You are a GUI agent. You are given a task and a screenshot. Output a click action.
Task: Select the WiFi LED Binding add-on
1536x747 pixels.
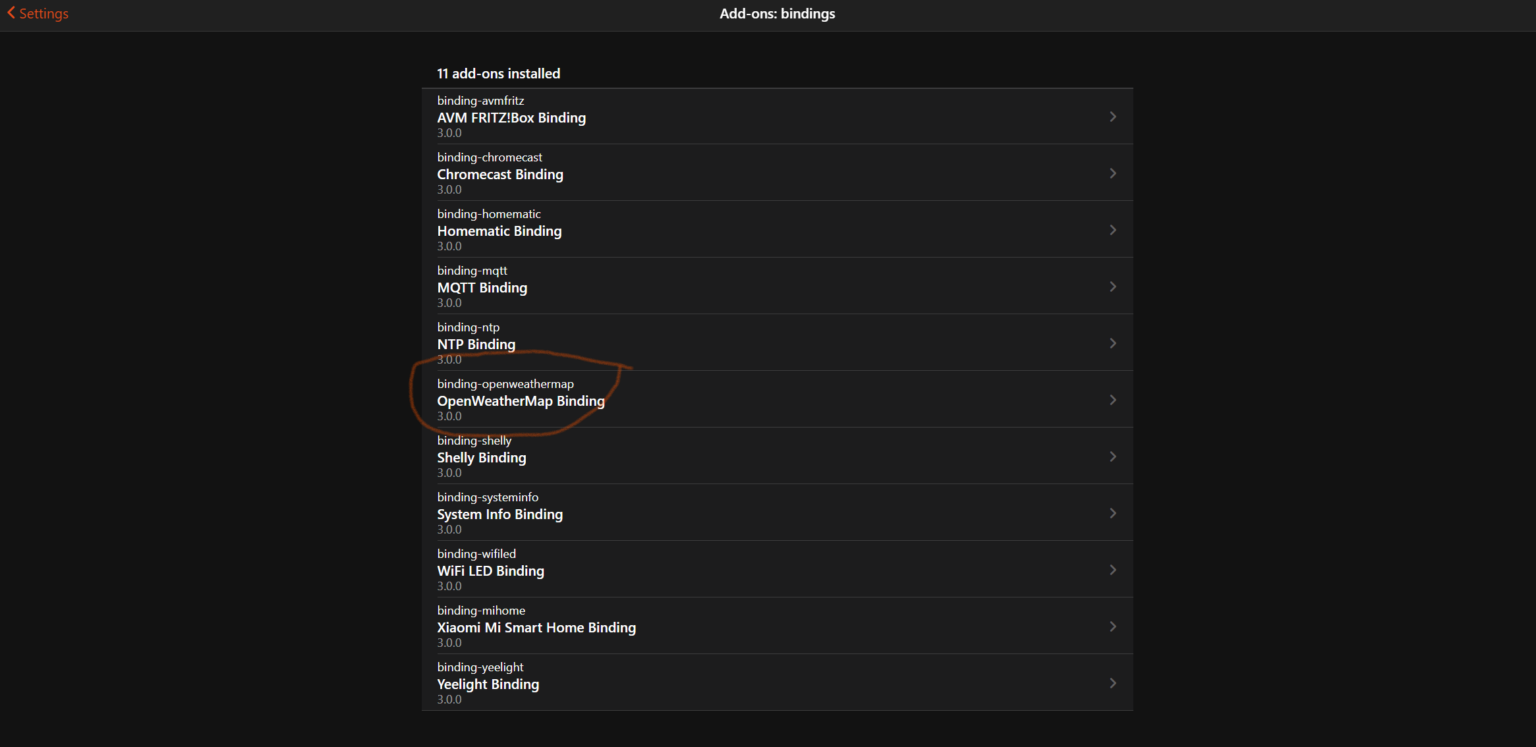click(777, 570)
